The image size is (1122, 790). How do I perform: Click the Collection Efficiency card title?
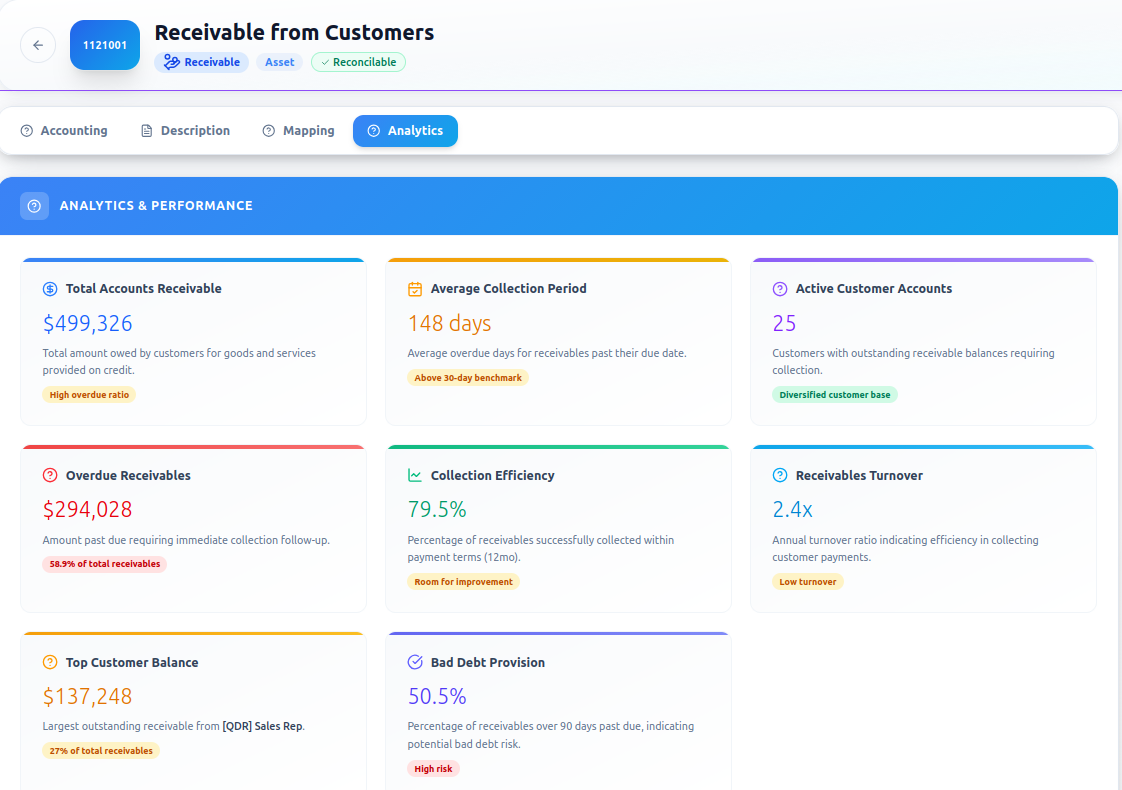492,476
